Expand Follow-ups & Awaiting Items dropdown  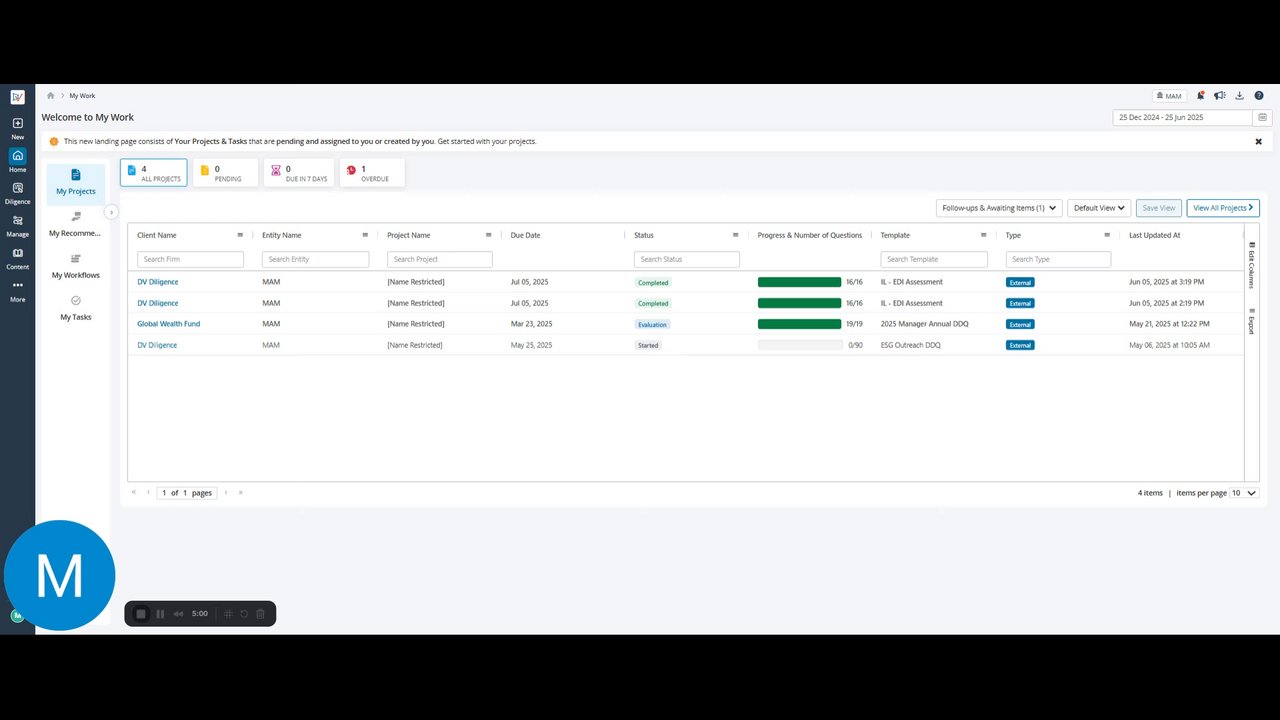tap(999, 208)
